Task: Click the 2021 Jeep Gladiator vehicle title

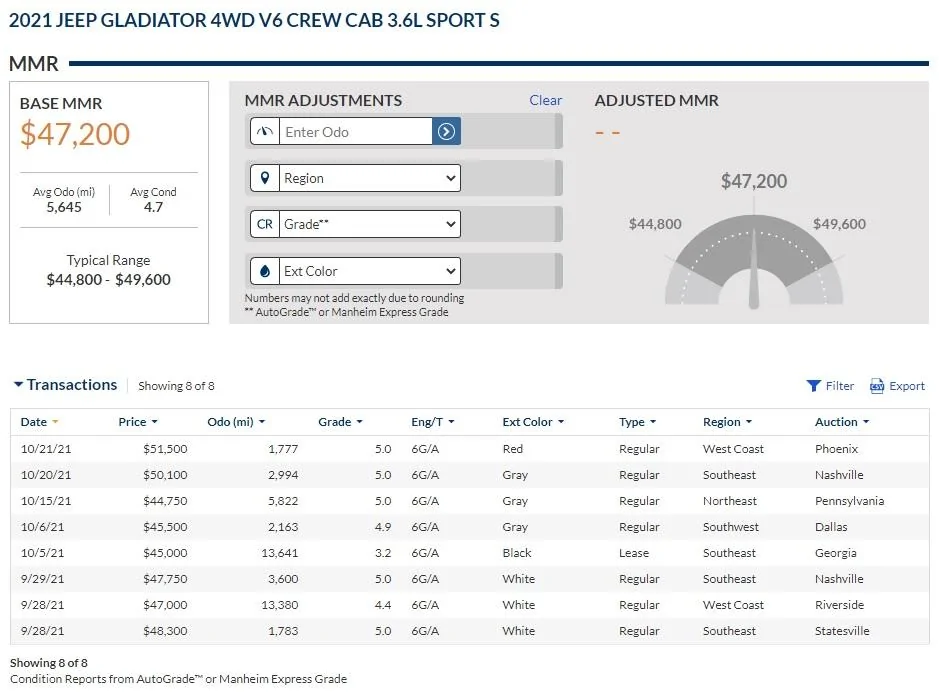Action: click(254, 20)
